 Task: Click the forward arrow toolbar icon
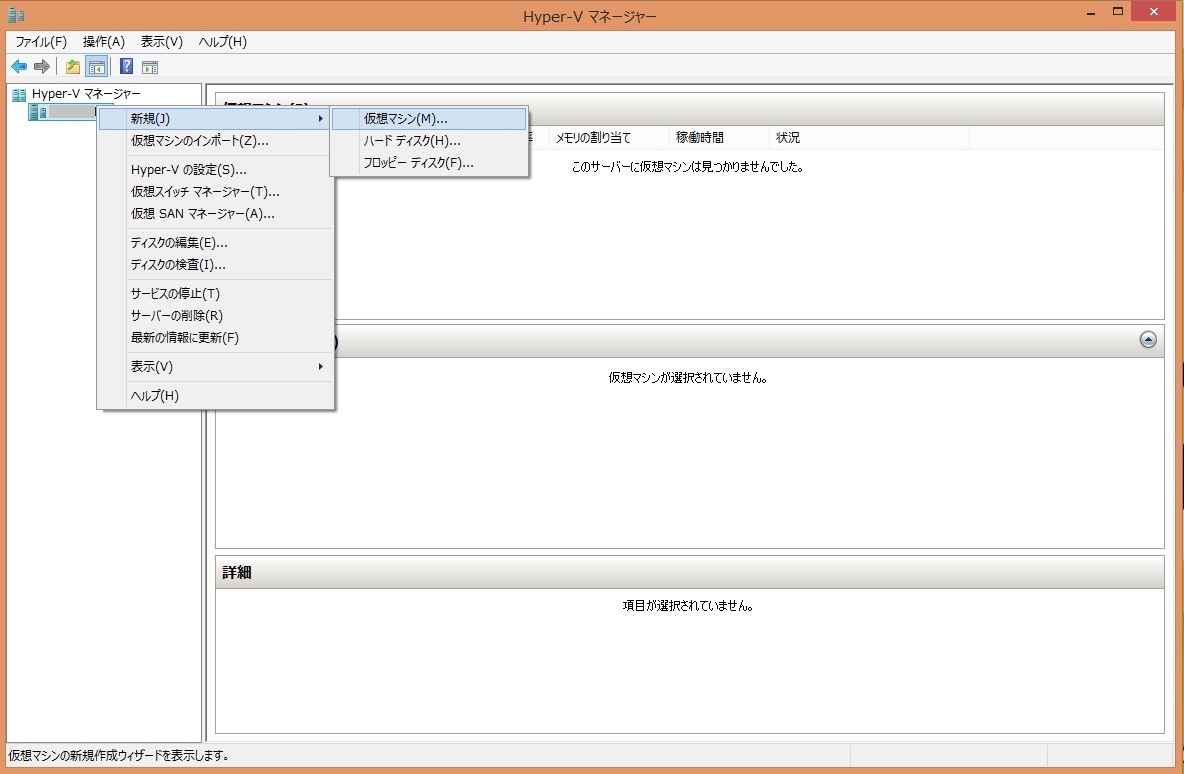click(42, 67)
